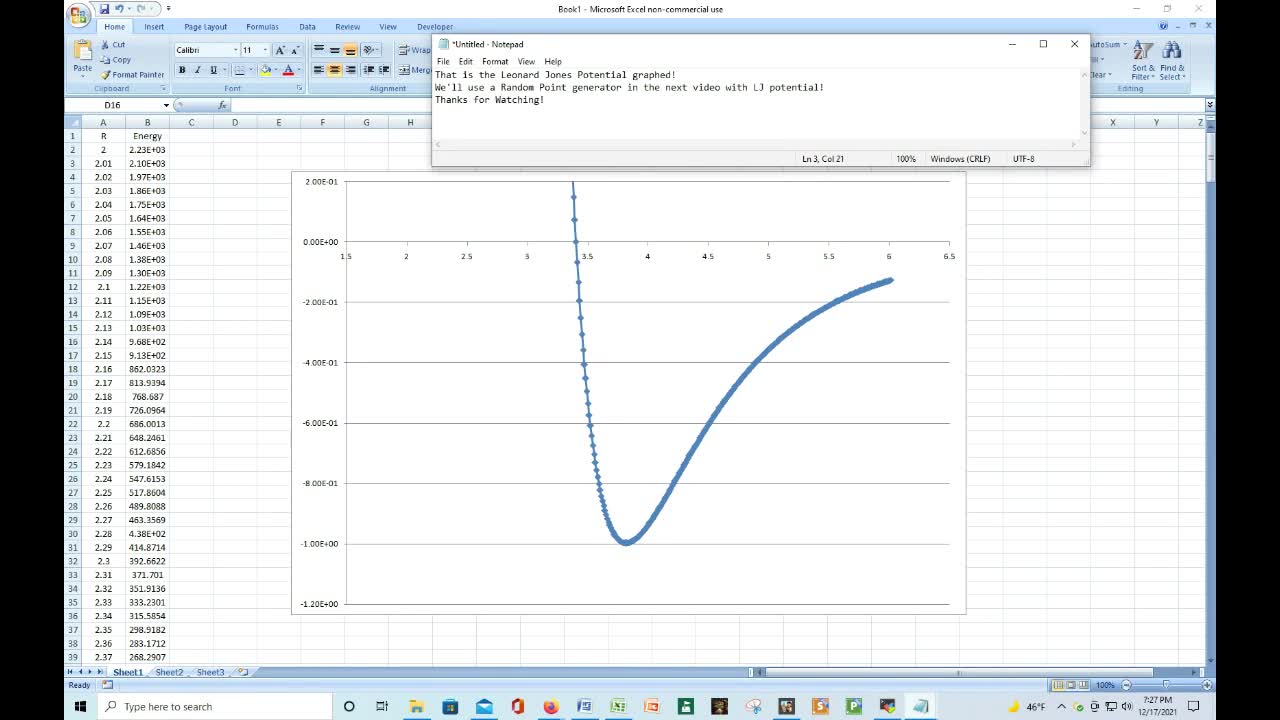Expand the formula bar
1280x720 pixels.
[x=1210, y=105]
